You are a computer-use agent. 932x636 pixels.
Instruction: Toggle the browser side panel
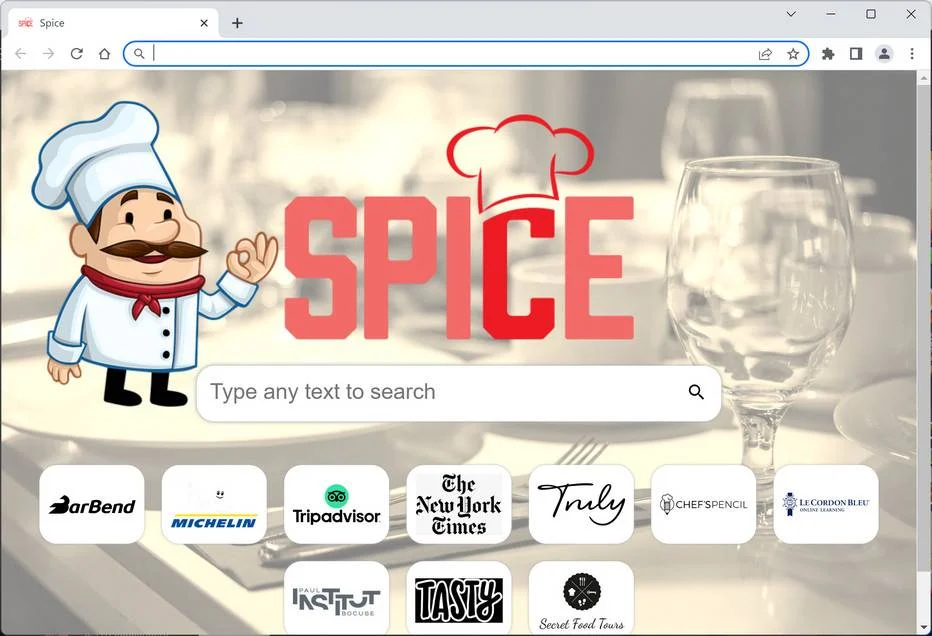pos(856,54)
